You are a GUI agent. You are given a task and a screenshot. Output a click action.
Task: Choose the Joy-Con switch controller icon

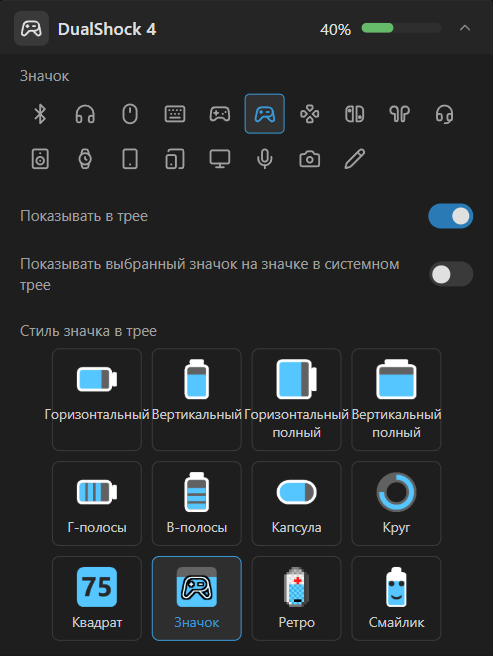click(x=354, y=114)
